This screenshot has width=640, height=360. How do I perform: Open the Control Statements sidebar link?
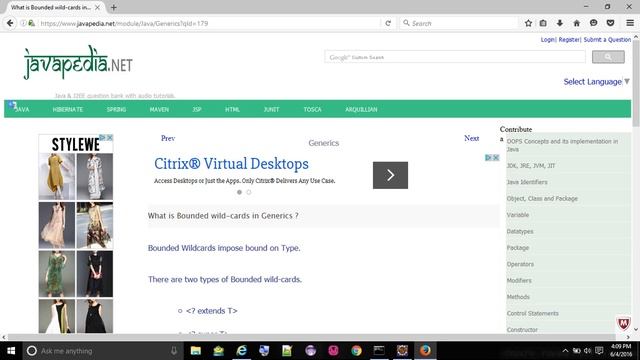[x=532, y=313]
